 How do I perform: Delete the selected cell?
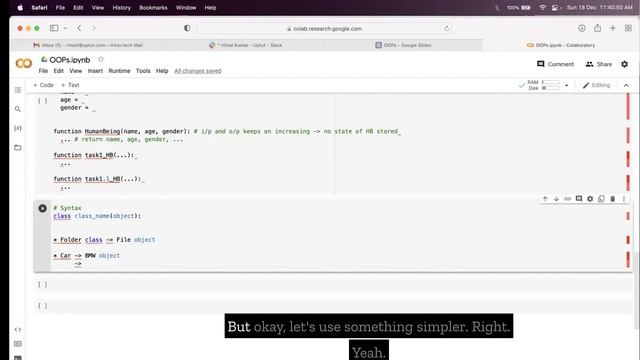[613, 199]
